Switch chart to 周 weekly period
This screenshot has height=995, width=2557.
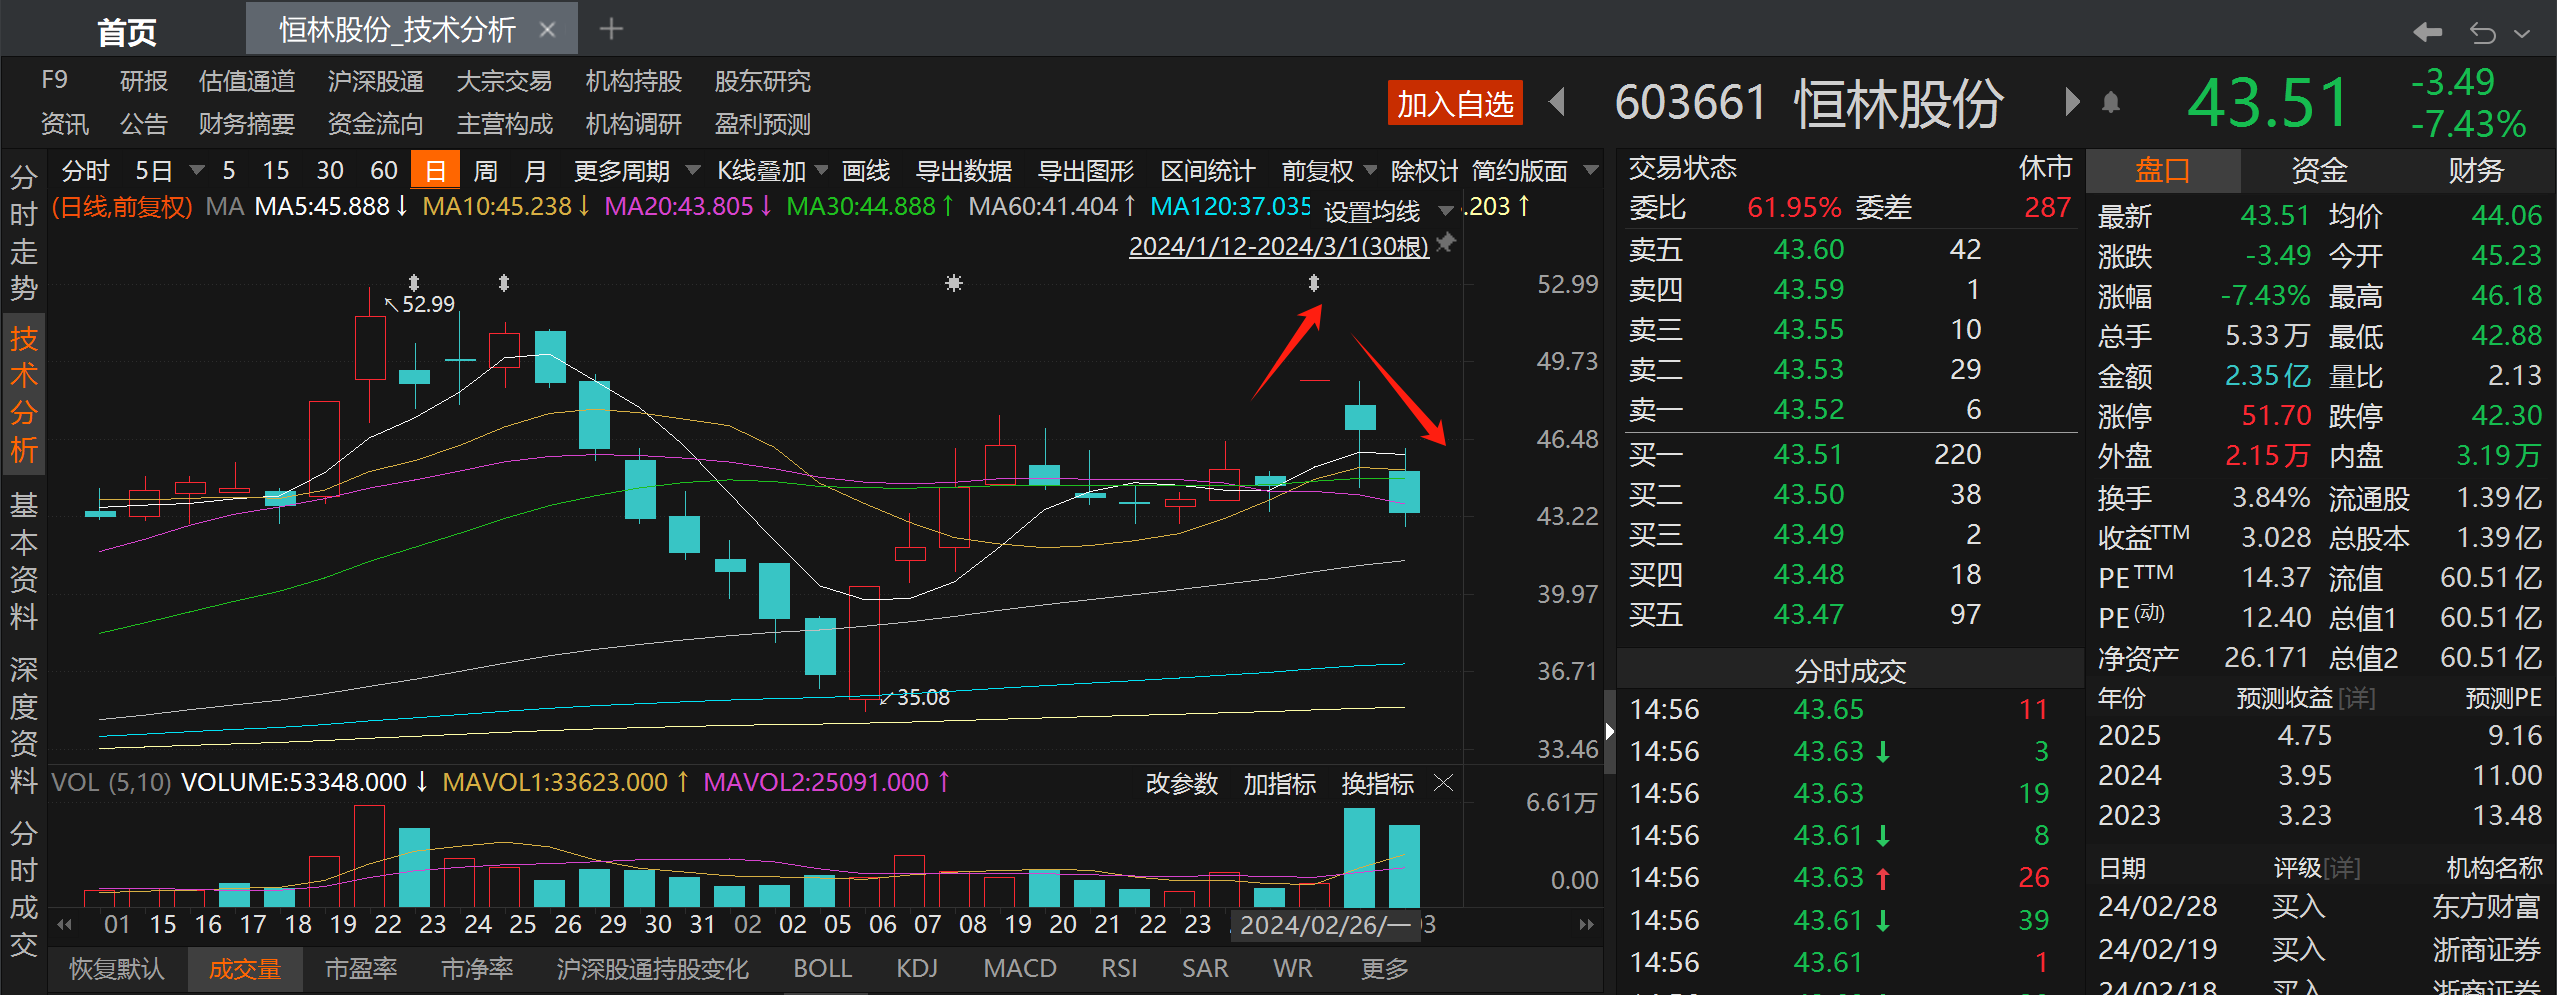(484, 170)
